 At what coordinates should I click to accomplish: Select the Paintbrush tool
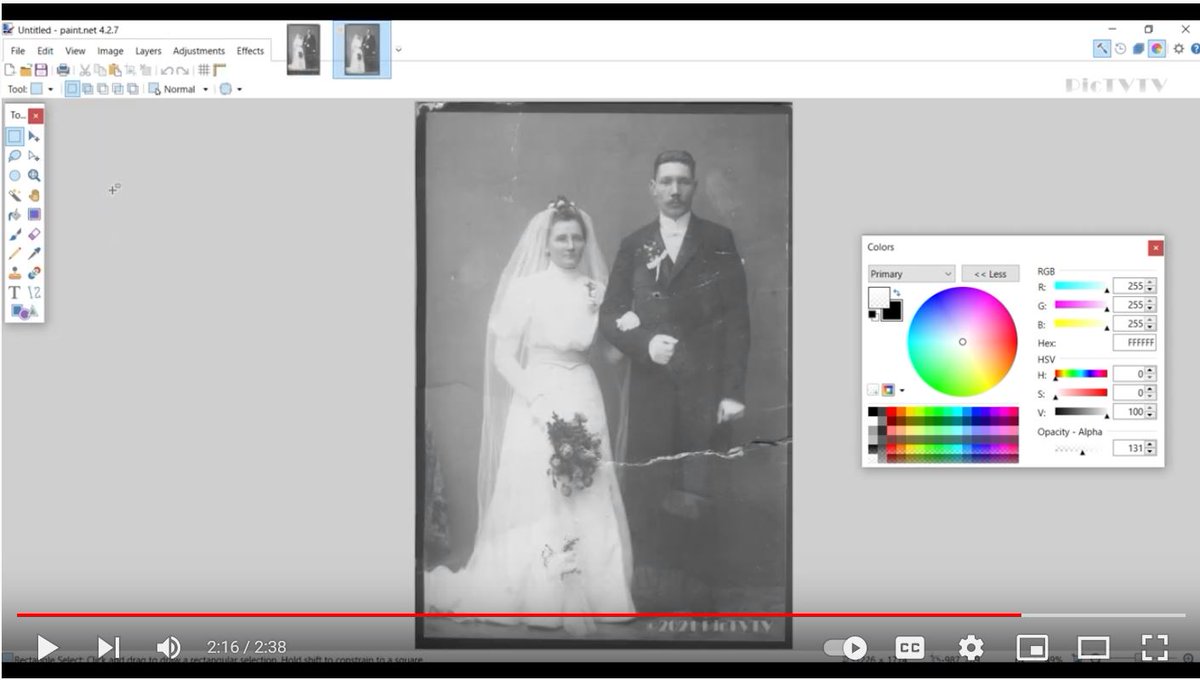[15, 234]
